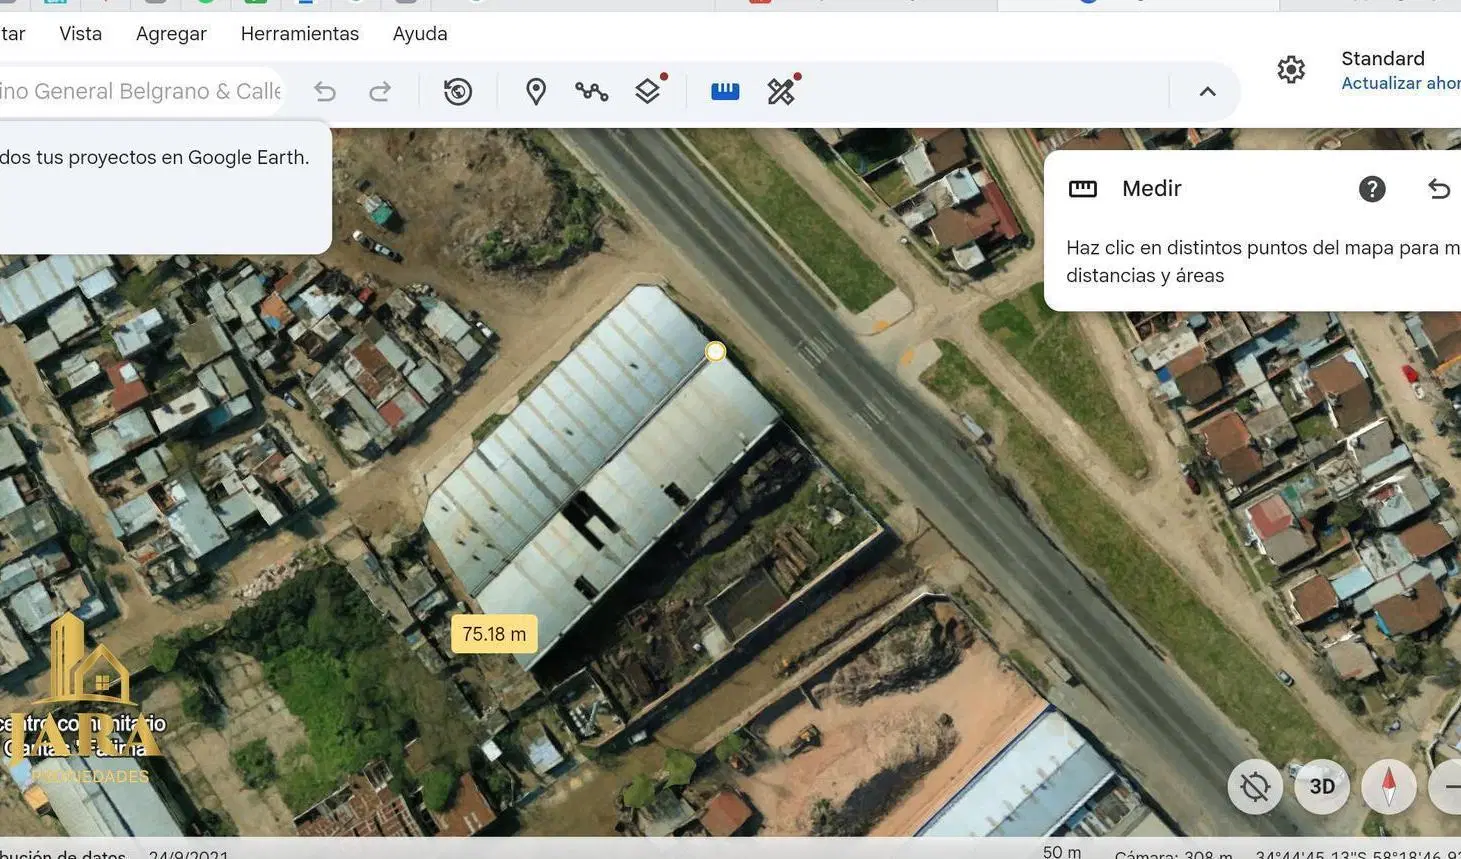Screen dimensions: 1461x859
Task: Select the add placemark pin tool
Action: (x=536, y=92)
